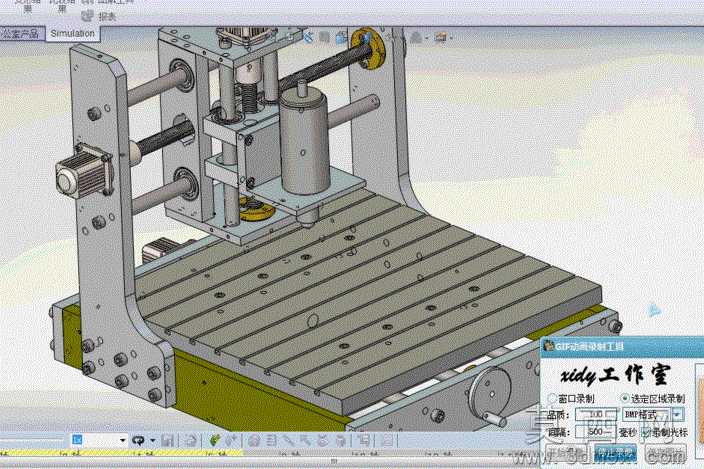Click the add key icon

232,440
